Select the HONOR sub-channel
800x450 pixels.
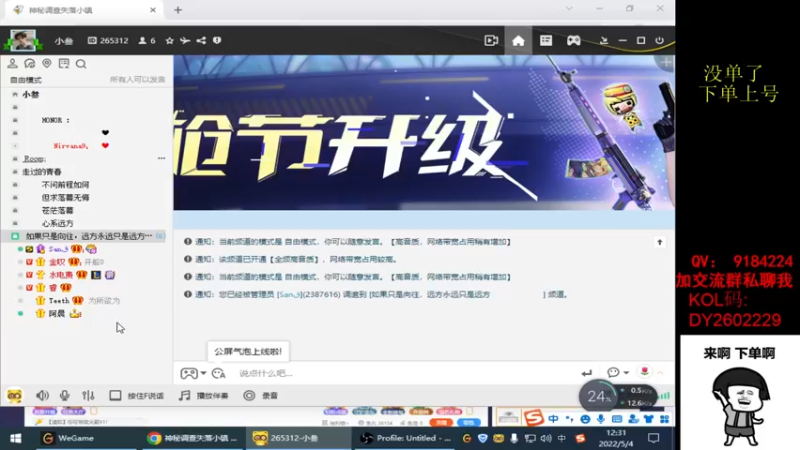pyautogui.click(x=56, y=120)
